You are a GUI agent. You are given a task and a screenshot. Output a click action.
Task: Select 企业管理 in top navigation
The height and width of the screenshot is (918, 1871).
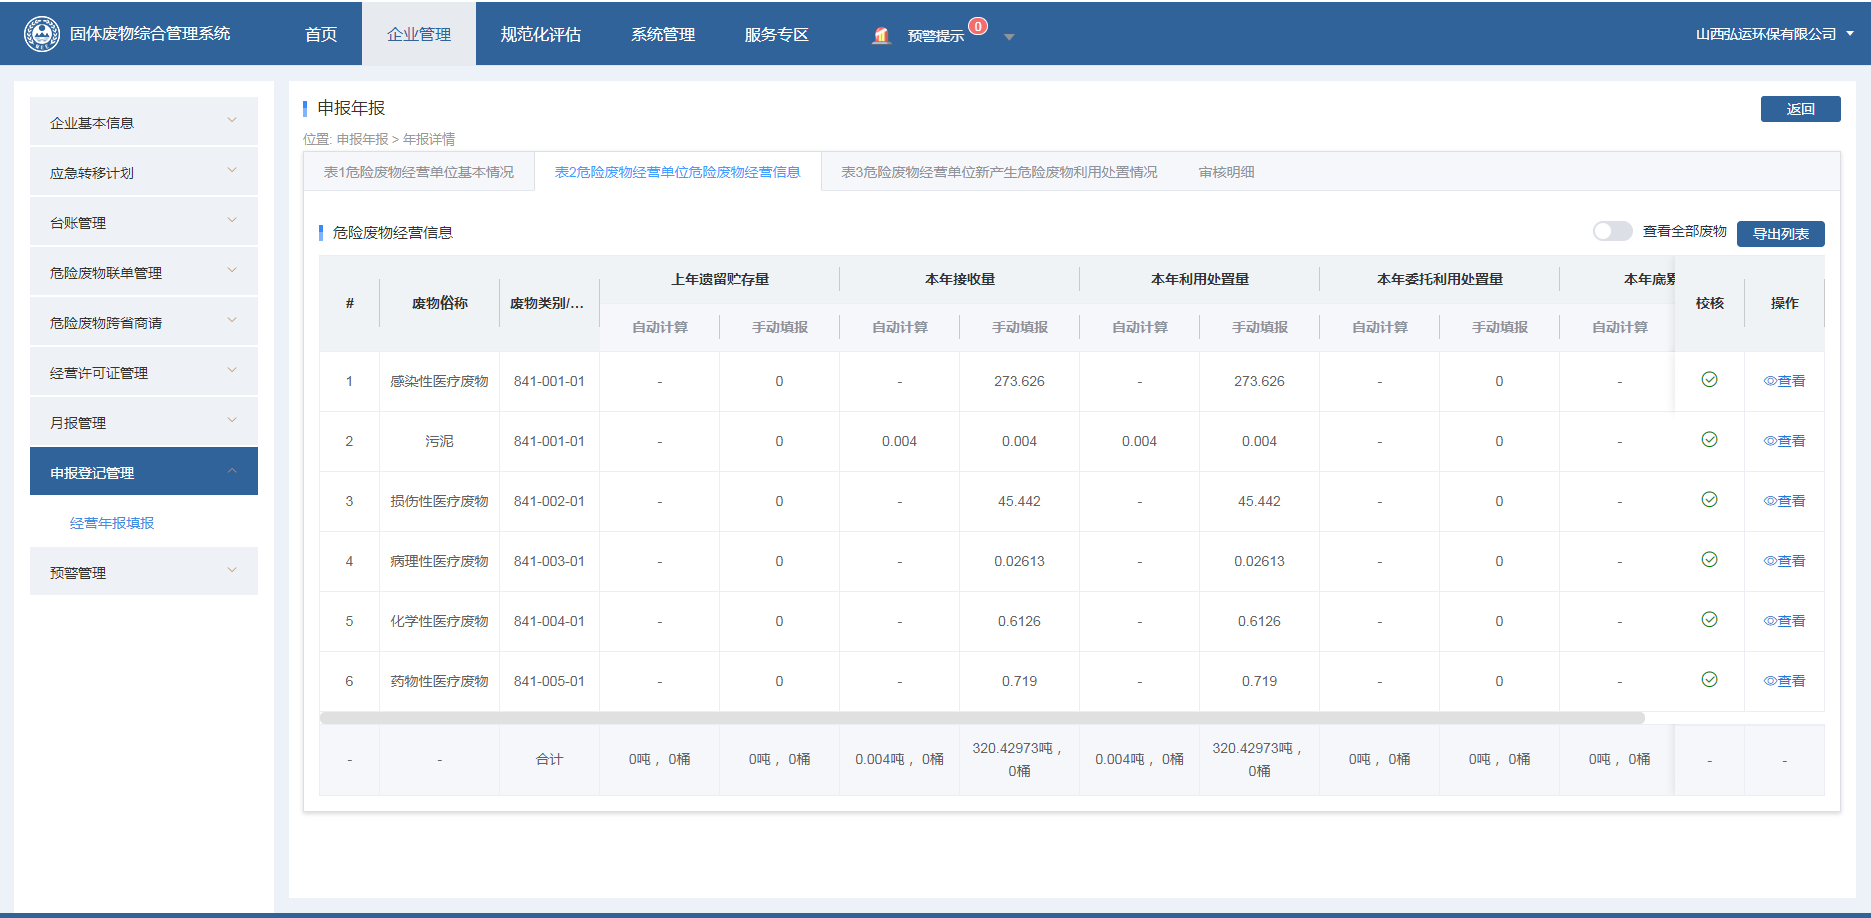[x=419, y=34]
